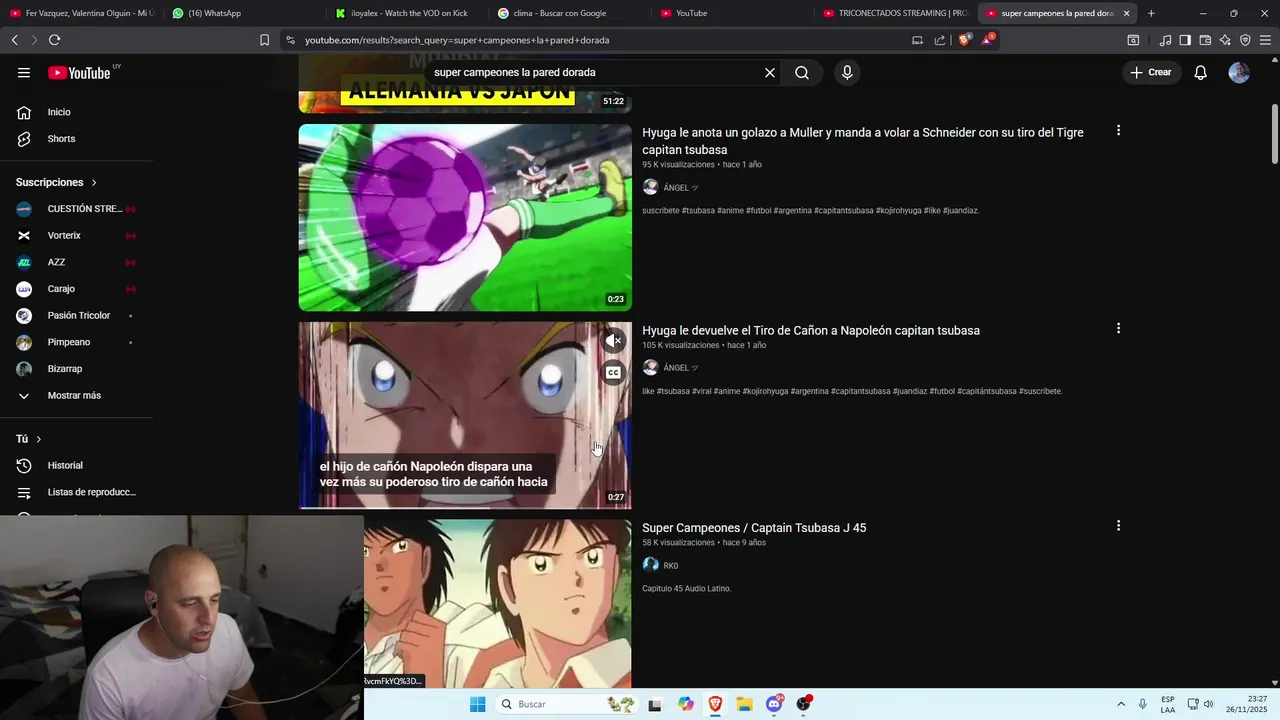The image size is (1280, 720).
Task: Open Brave Shields lion icon
Action: click(965, 40)
